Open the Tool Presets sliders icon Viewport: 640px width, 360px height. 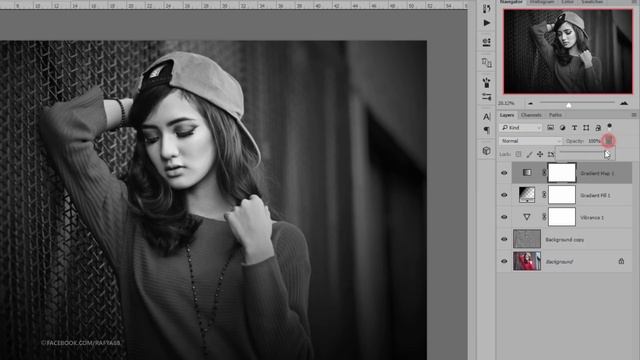[487, 97]
